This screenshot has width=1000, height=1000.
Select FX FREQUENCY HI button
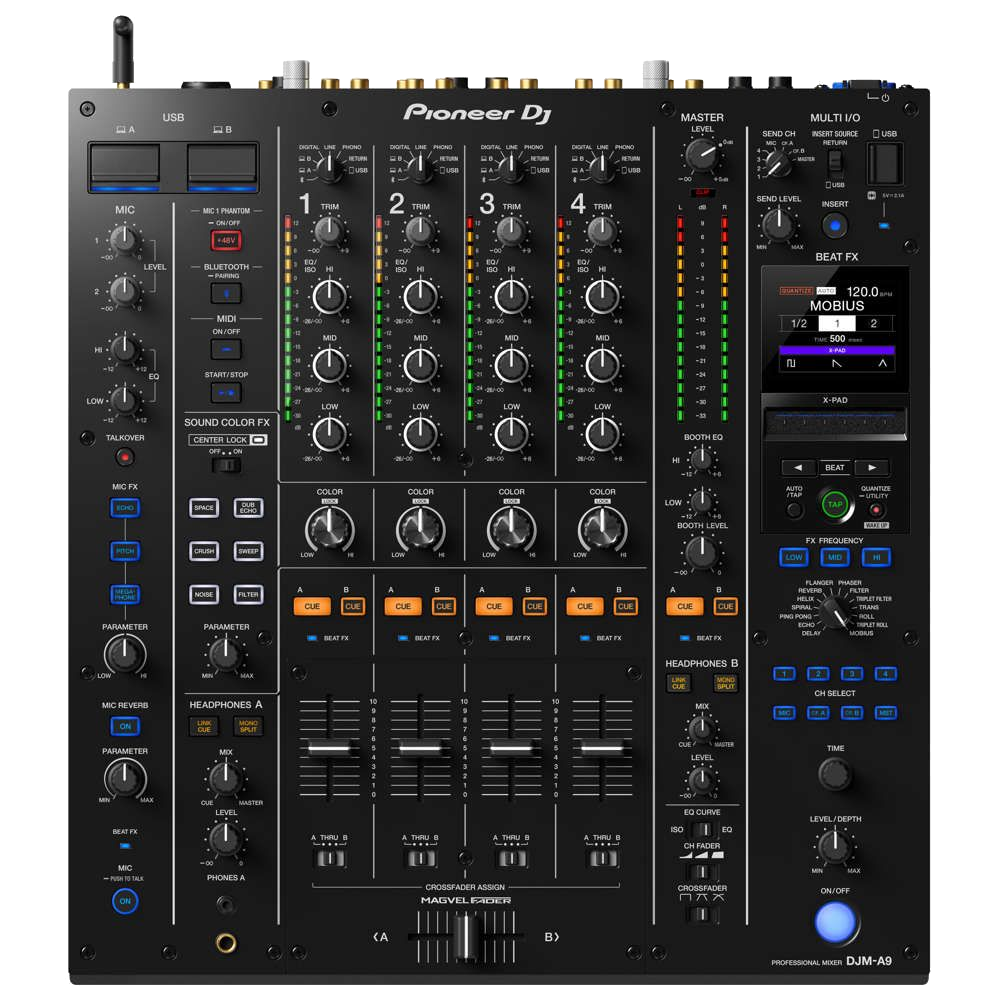876,557
